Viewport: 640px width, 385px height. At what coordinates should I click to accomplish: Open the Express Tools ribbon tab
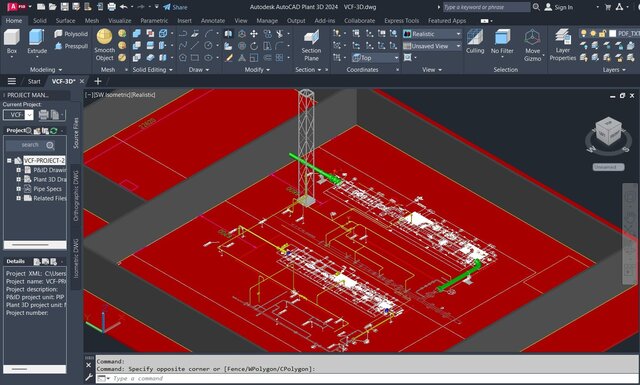coord(401,20)
